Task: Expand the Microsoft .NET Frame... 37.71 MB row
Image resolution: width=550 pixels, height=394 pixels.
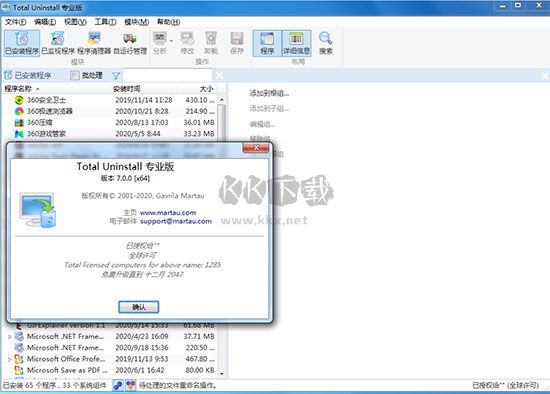Action: click(x=9, y=336)
